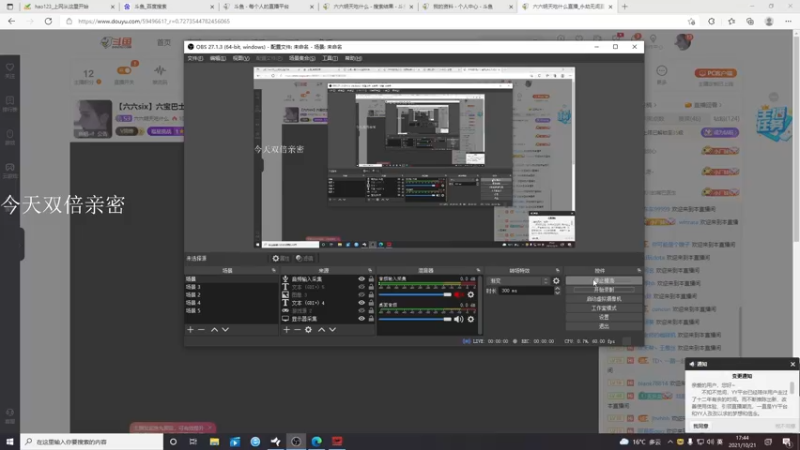Viewport: 800px width, 450px height.
Task: Remove selected source with the minus icon
Action: click(297, 330)
